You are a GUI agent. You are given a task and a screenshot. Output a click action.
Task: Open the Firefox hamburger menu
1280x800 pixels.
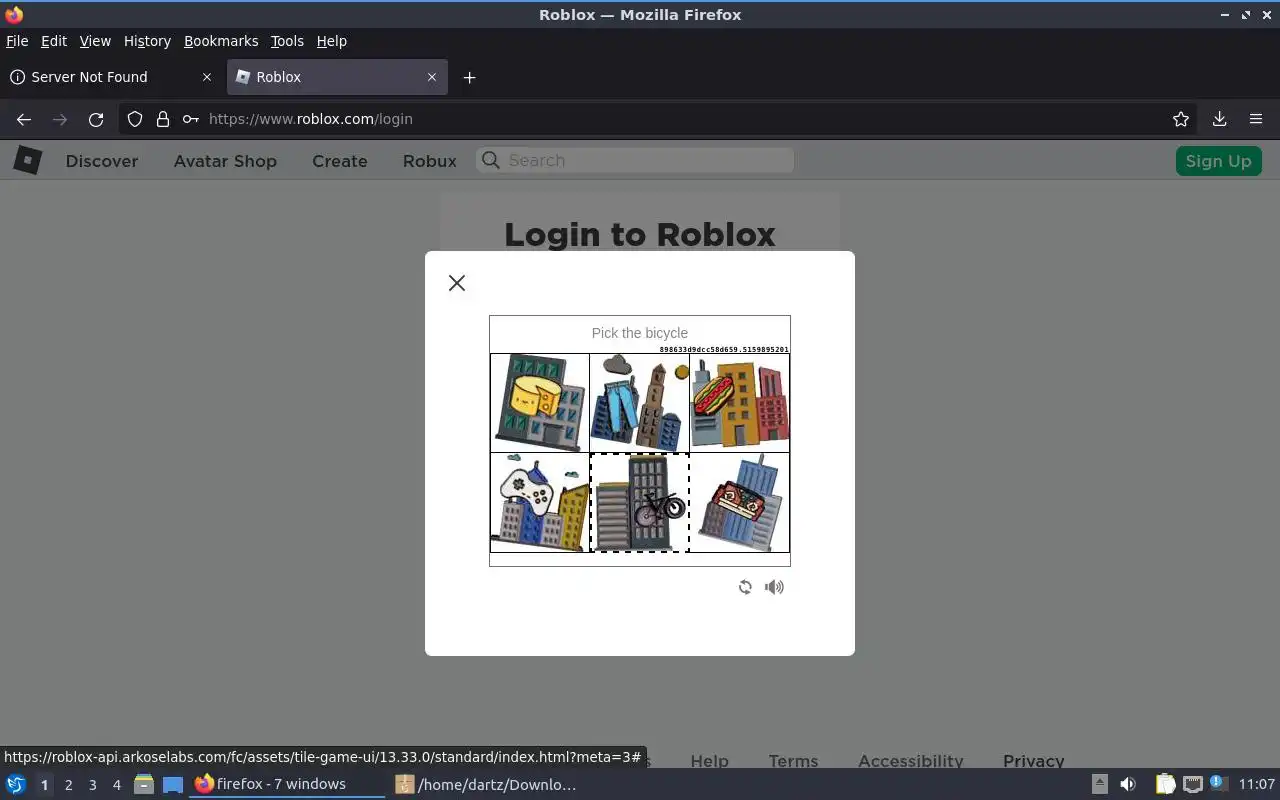[1256, 119]
